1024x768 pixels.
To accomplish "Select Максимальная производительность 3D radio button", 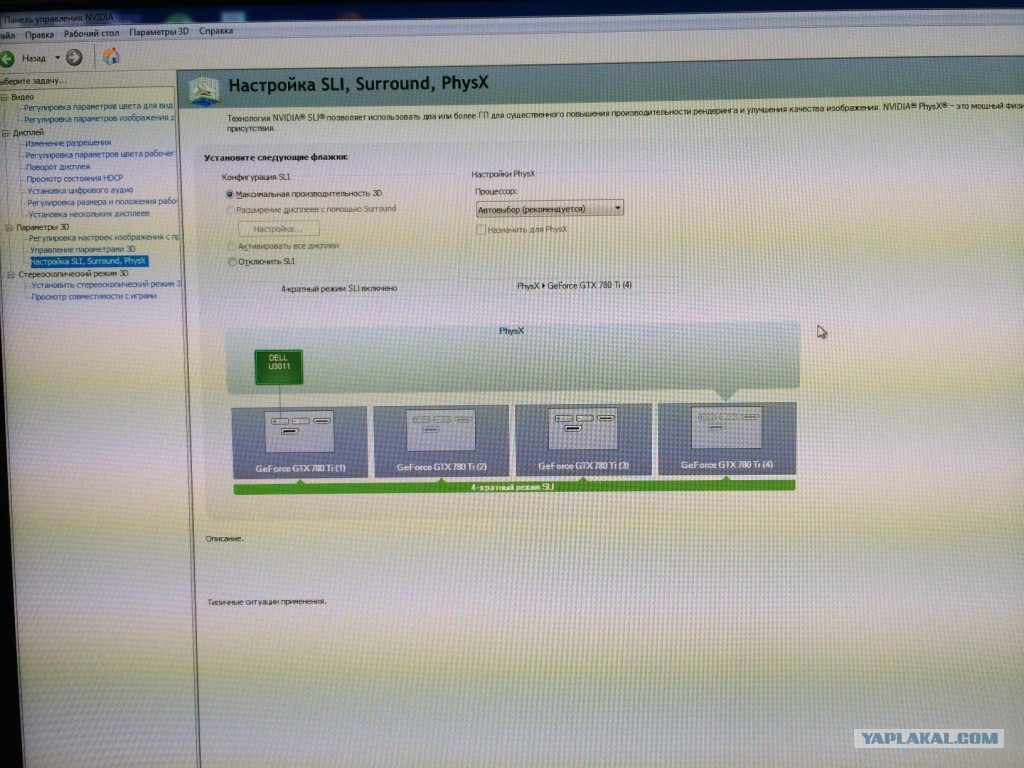I will (229, 194).
